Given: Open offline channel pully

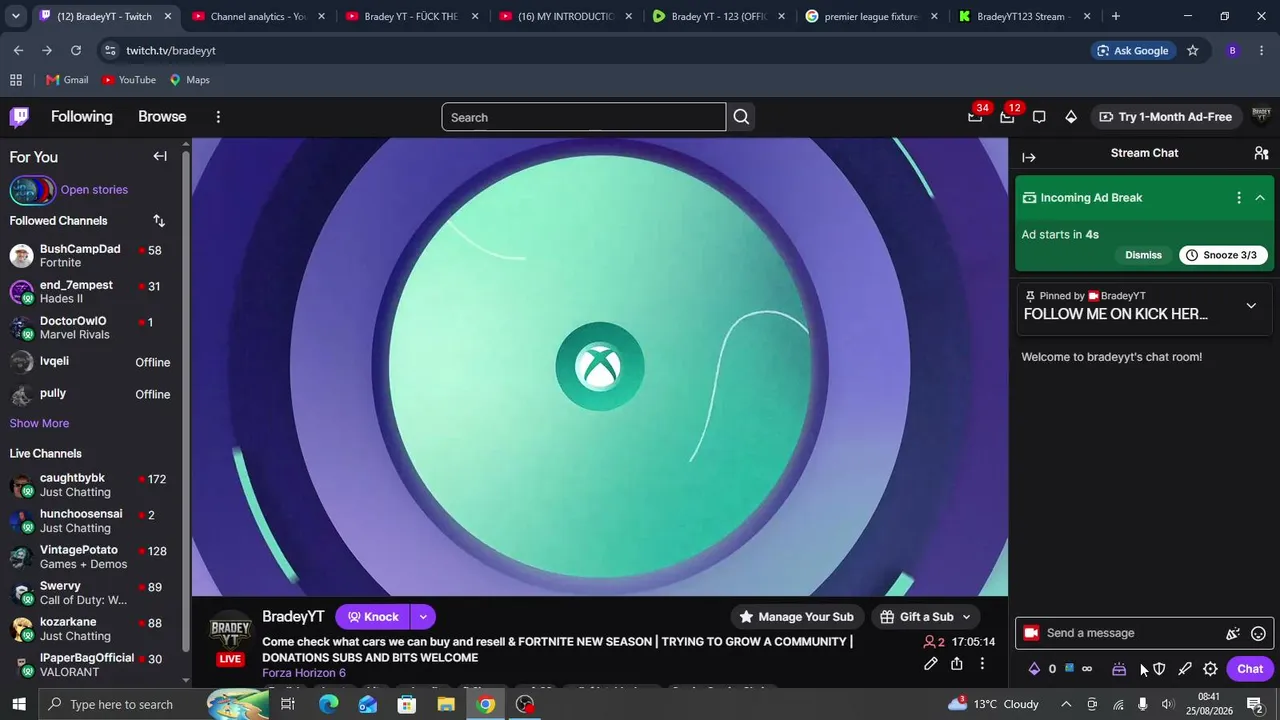Looking at the screenshot, I should (x=90, y=394).
